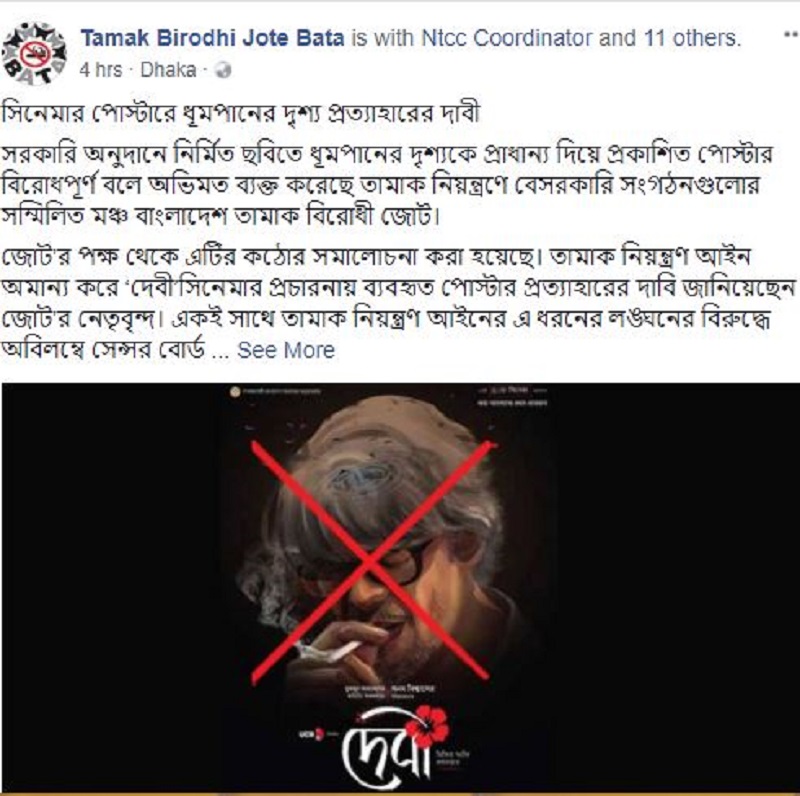Click the small red logo left of title
Image resolution: width=800 pixels, height=796 pixels.
pyautogui.click(x=319, y=734)
